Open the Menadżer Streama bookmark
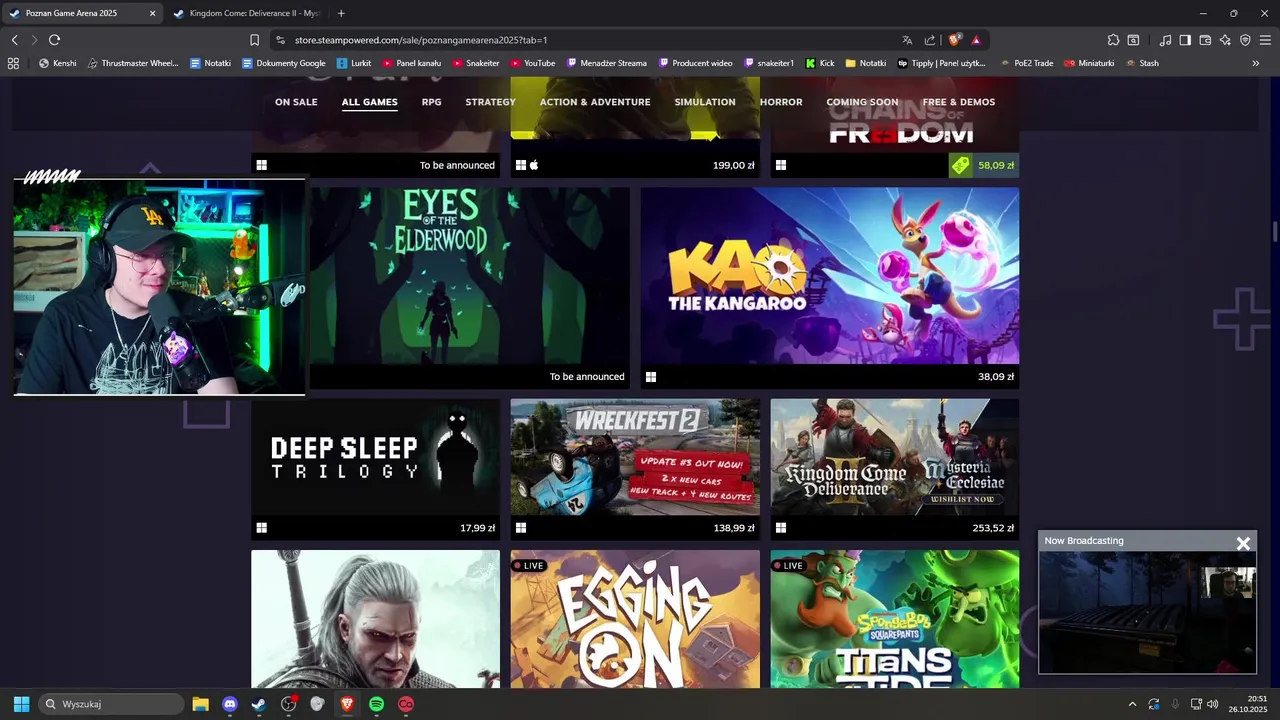The height and width of the screenshot is (720, 1280). (606, 63)
